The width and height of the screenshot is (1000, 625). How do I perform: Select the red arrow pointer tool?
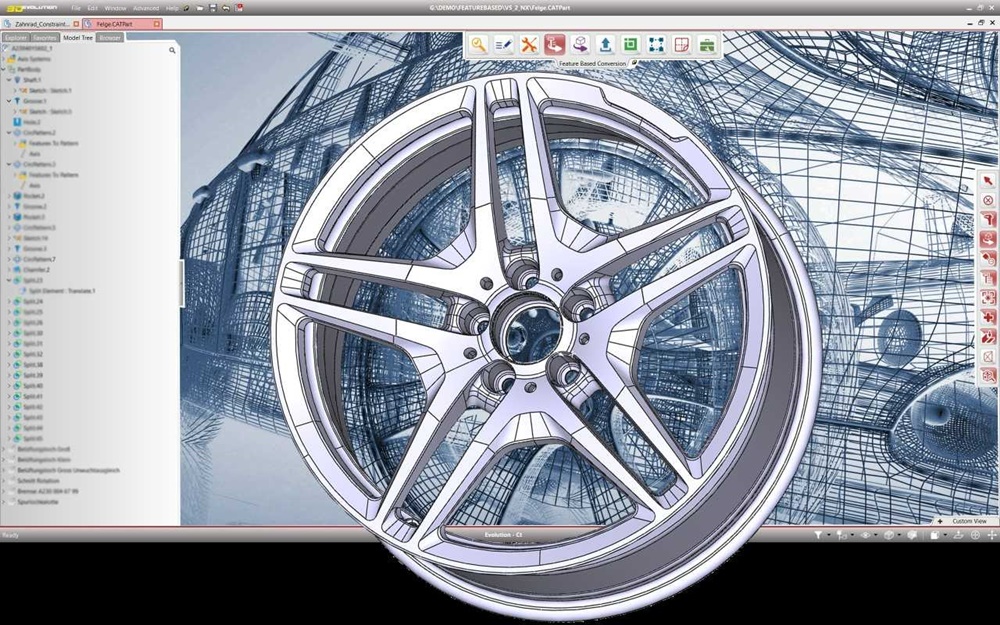click(988, 181)
